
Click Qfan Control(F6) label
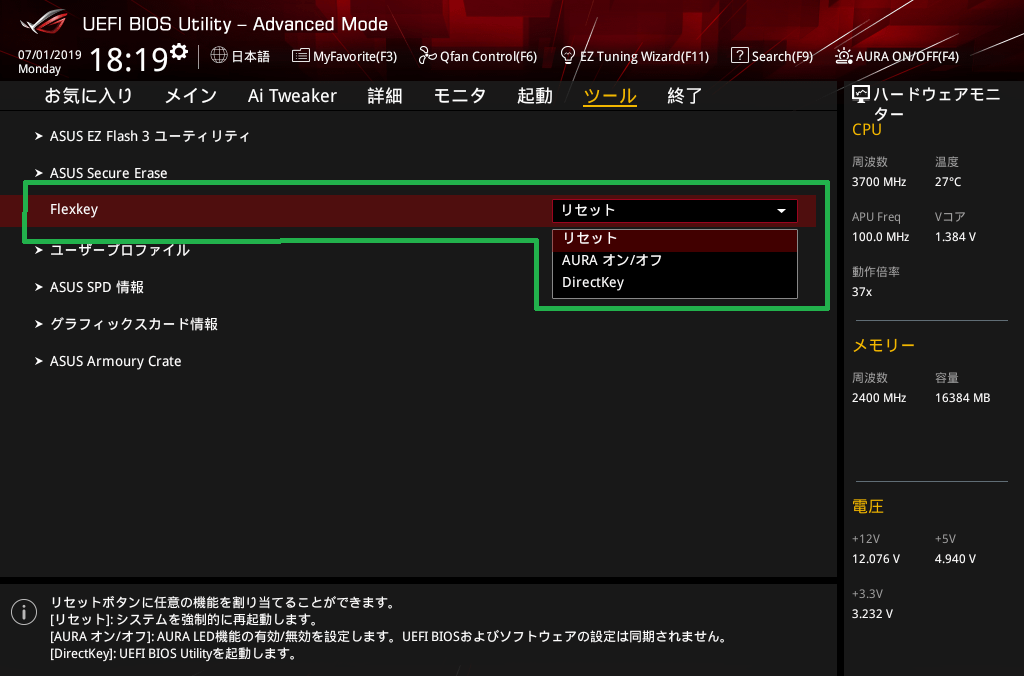point(488,56)
